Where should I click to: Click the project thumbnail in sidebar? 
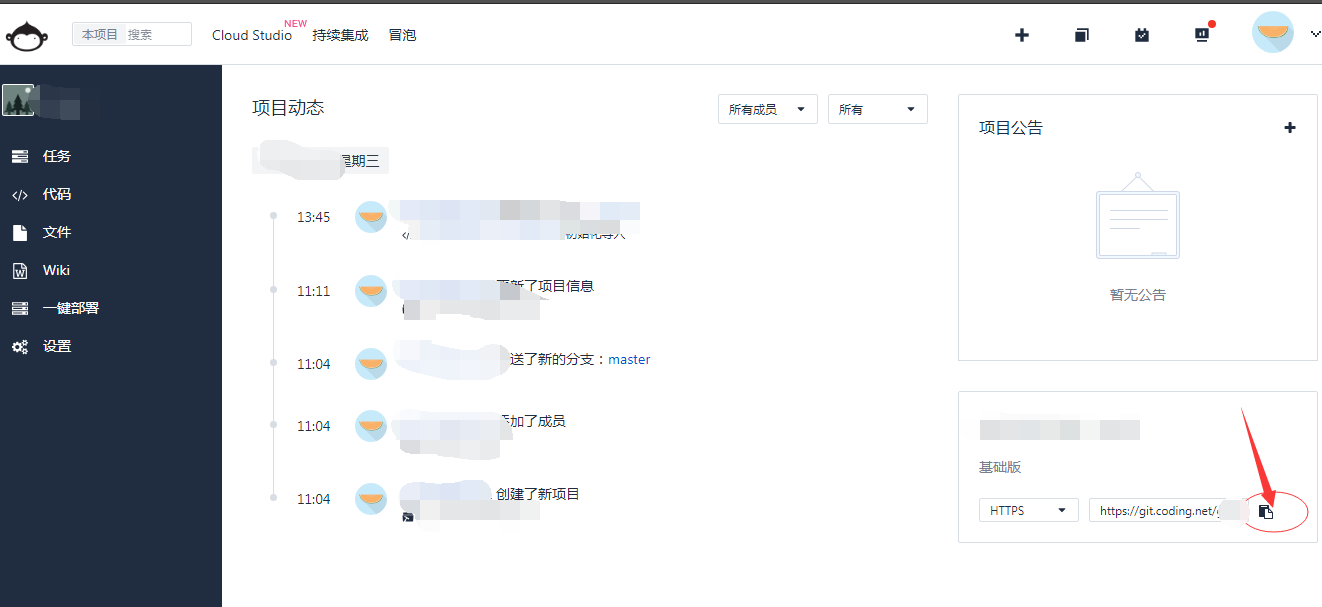[18, 100]
